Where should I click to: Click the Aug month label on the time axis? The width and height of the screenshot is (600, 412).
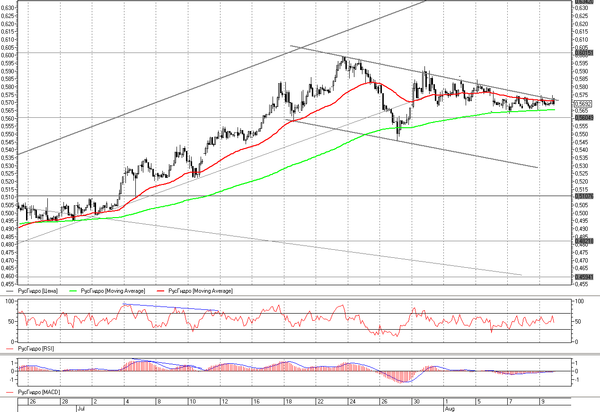450,409
